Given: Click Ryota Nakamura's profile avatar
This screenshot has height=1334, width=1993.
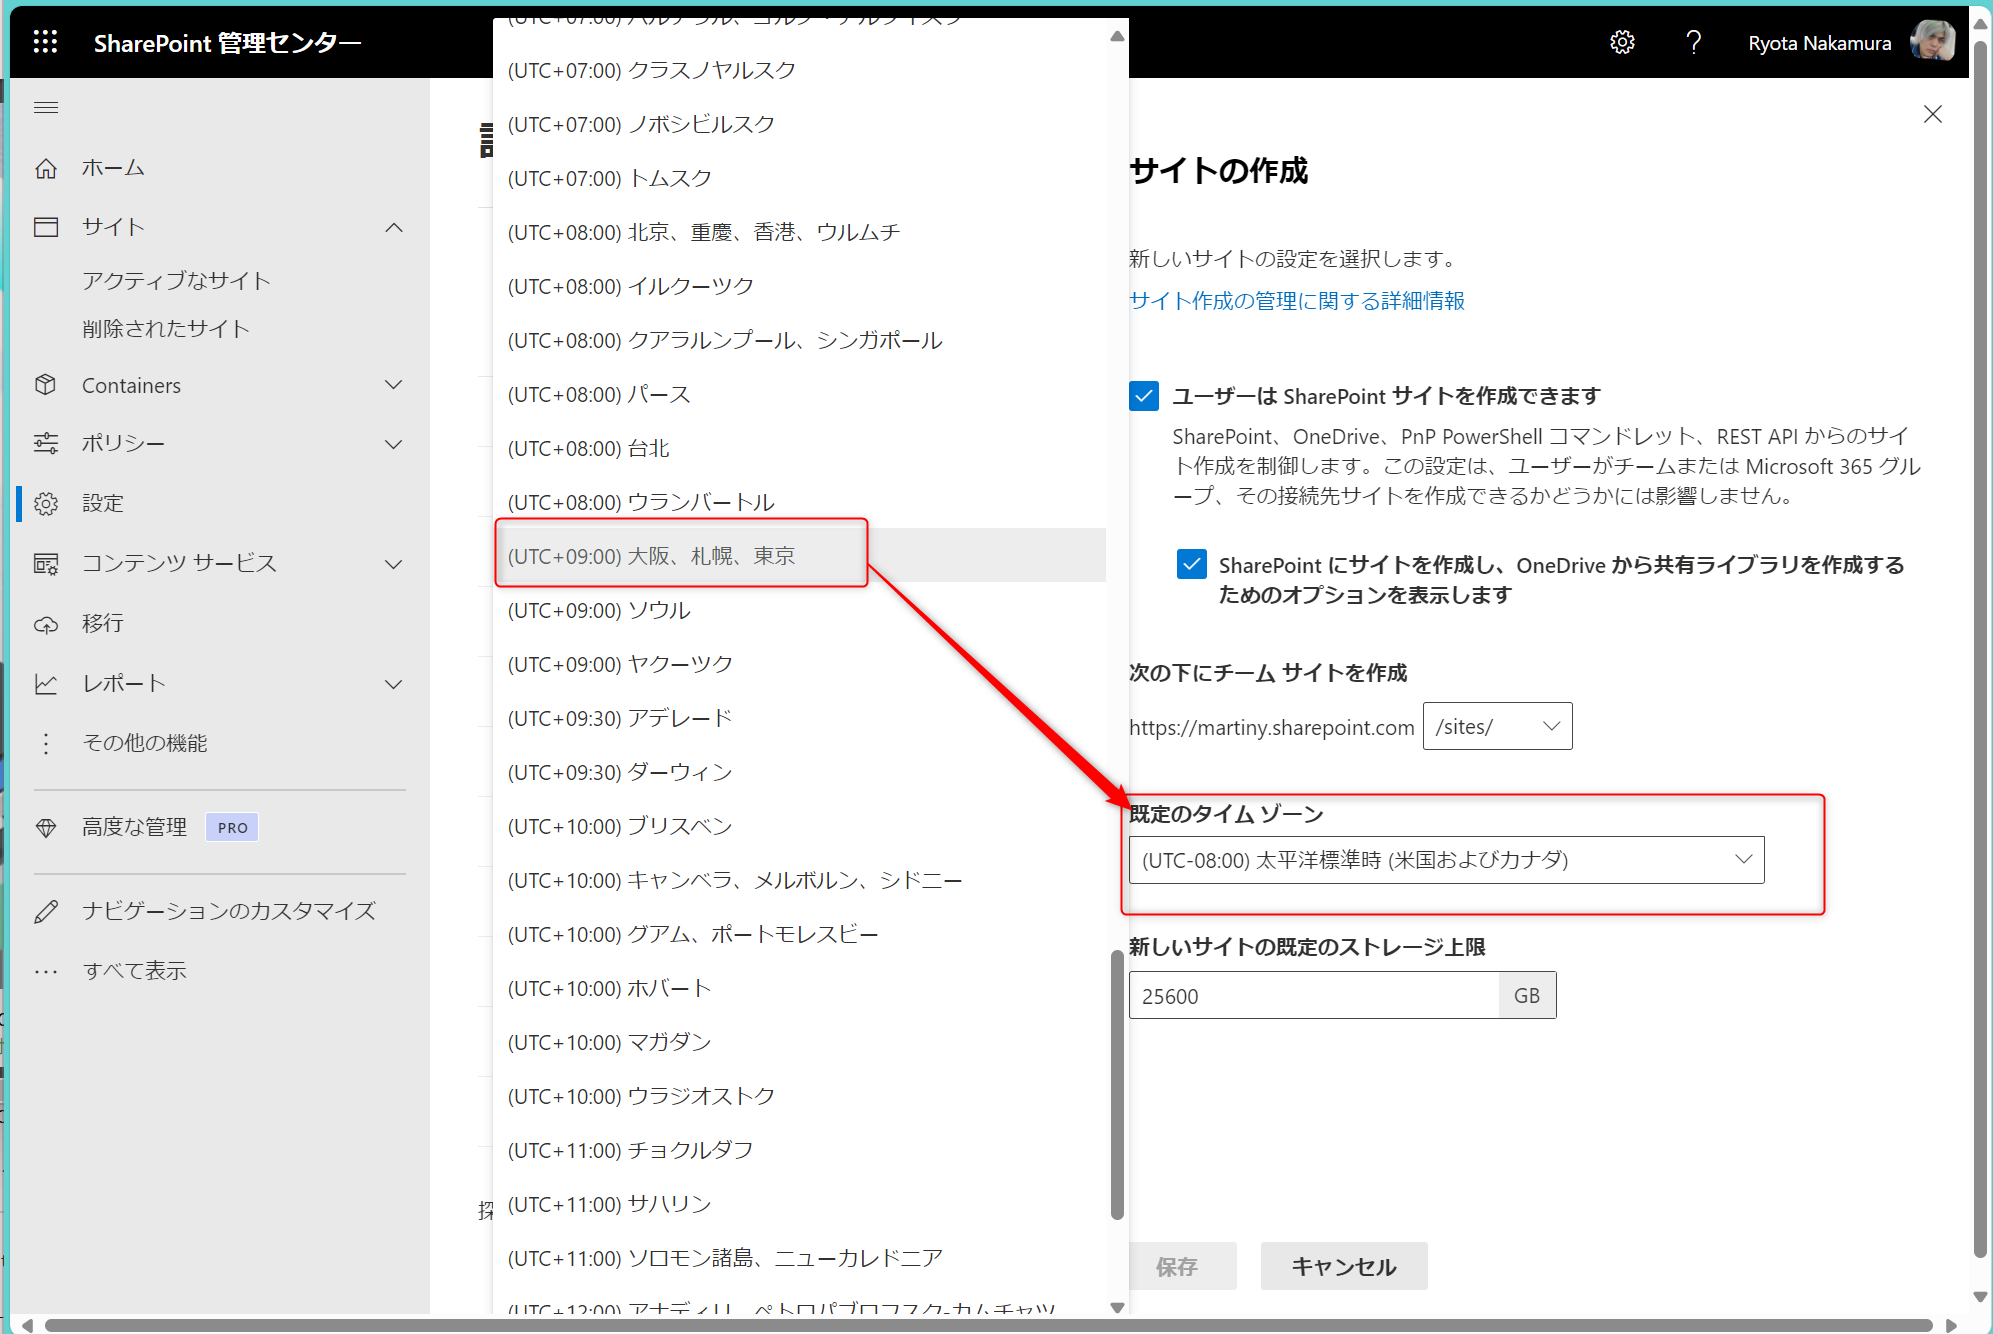Looking at the screenshot, I should click(x=1932, y=41).
